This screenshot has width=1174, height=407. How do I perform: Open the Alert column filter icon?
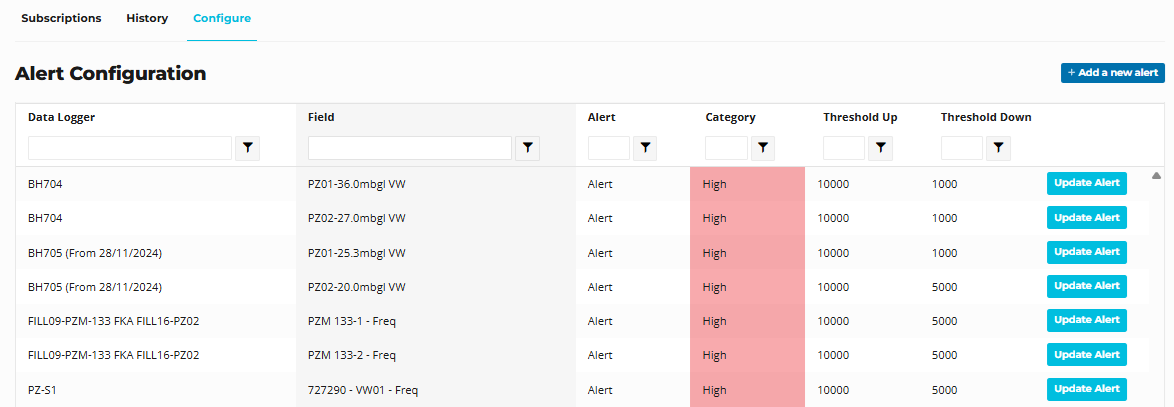(646, 148)
